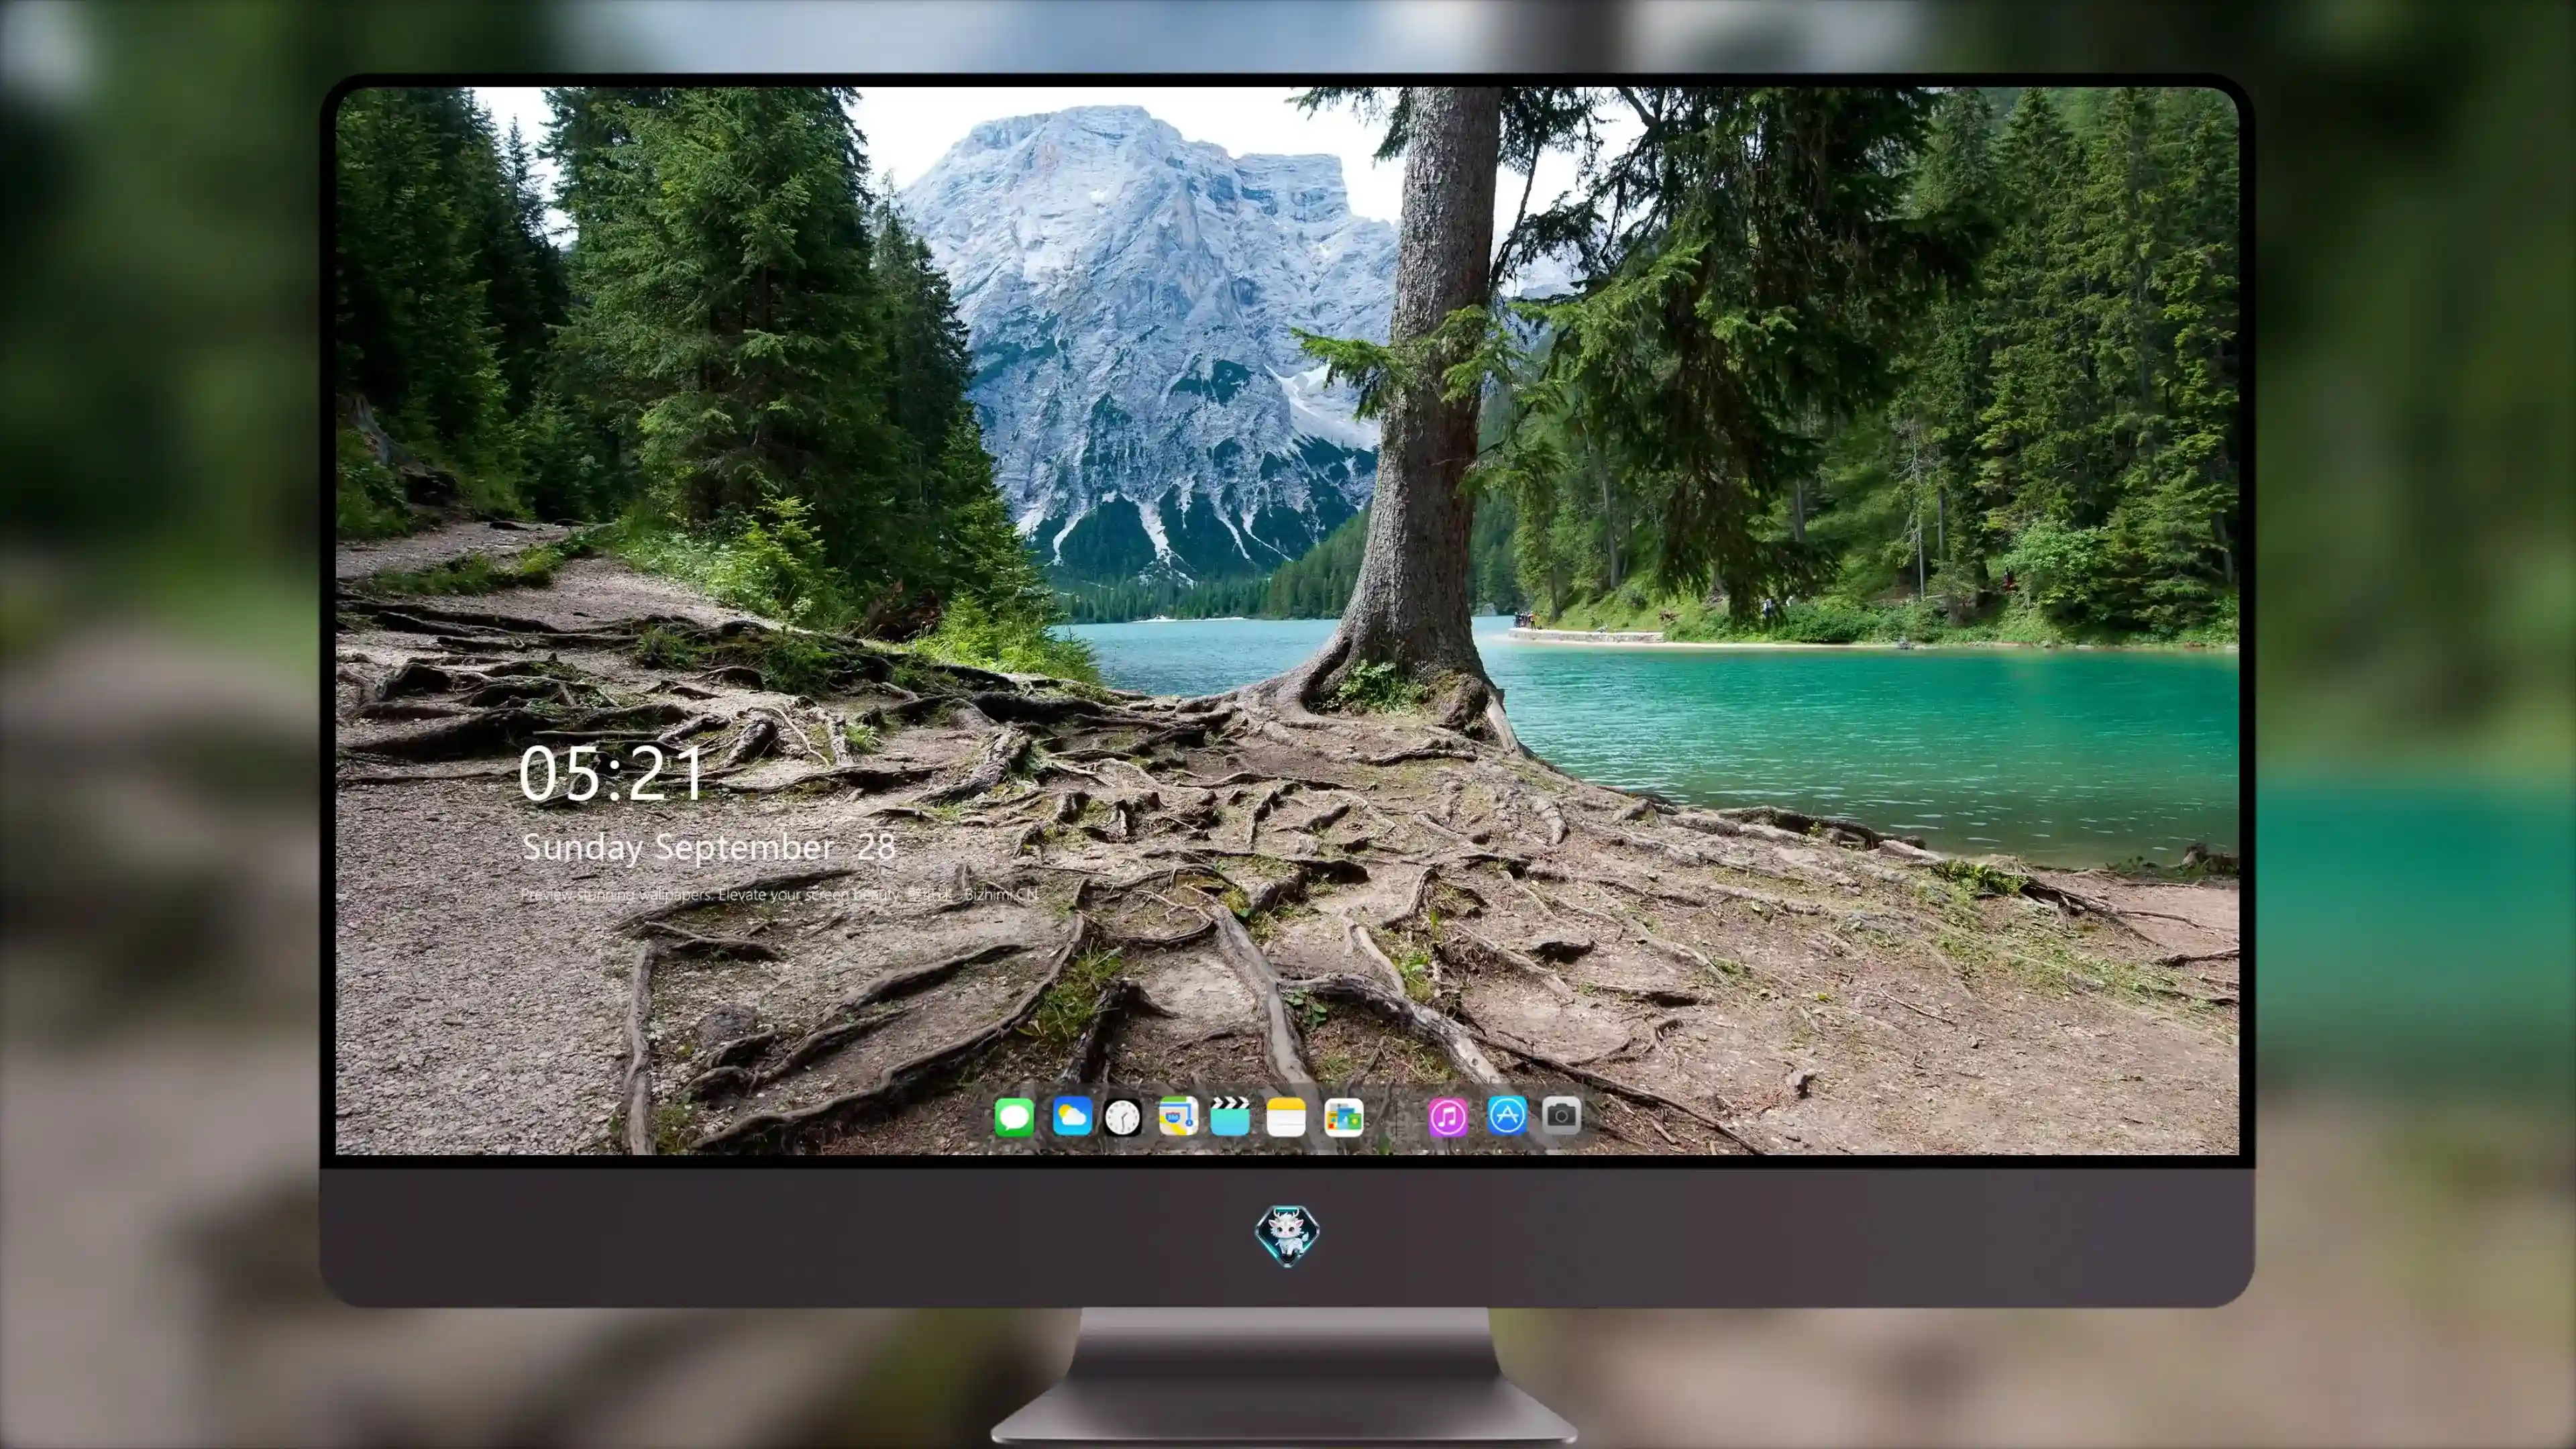Image resolution: width=2576 pixels, height=1449 pixels.
Task: Open the photo slideshow app icon
Action: 1343,1117
